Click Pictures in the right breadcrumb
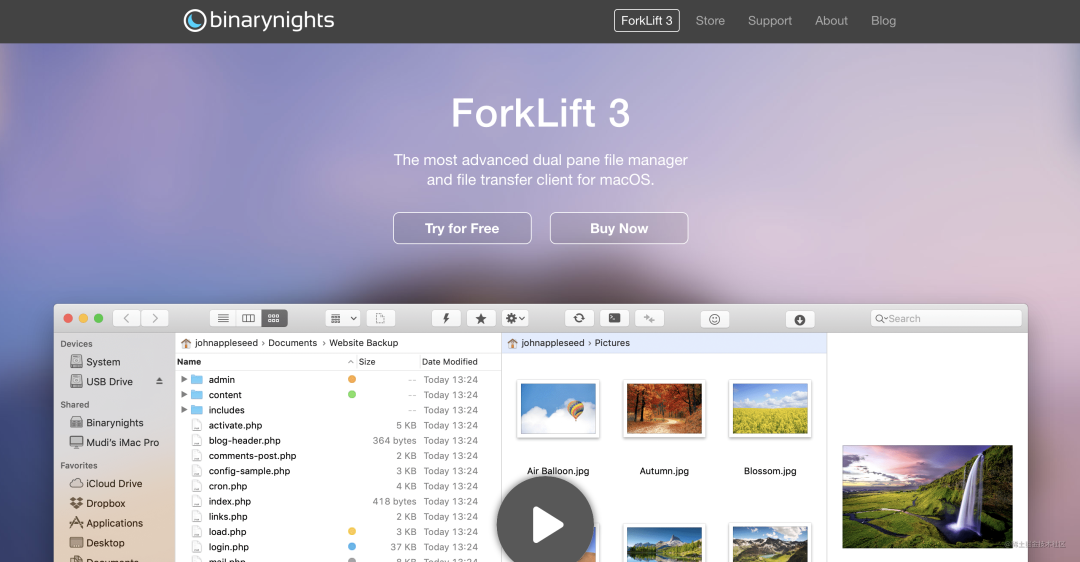 click(x=612, y=342)
